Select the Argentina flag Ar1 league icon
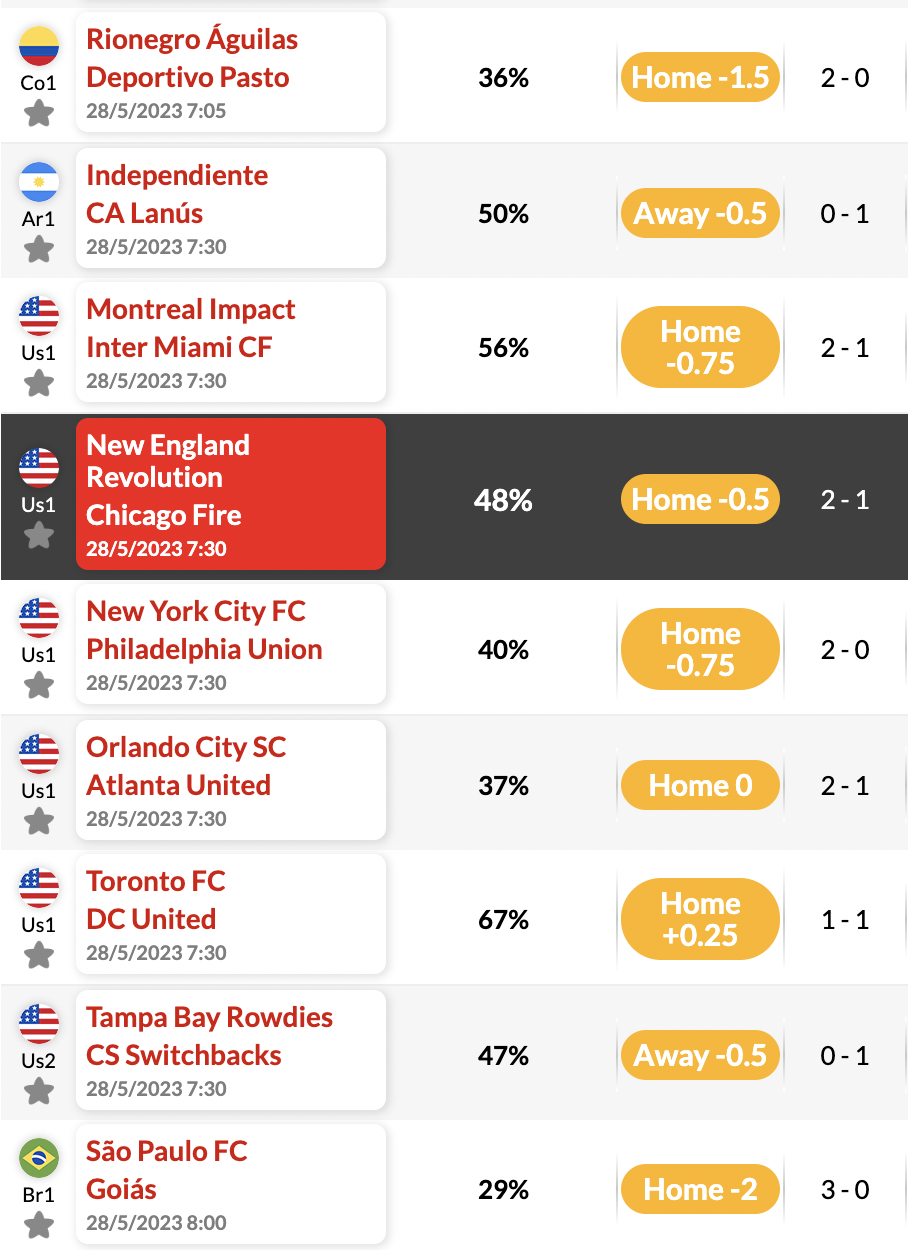 [x=39, y=182]
